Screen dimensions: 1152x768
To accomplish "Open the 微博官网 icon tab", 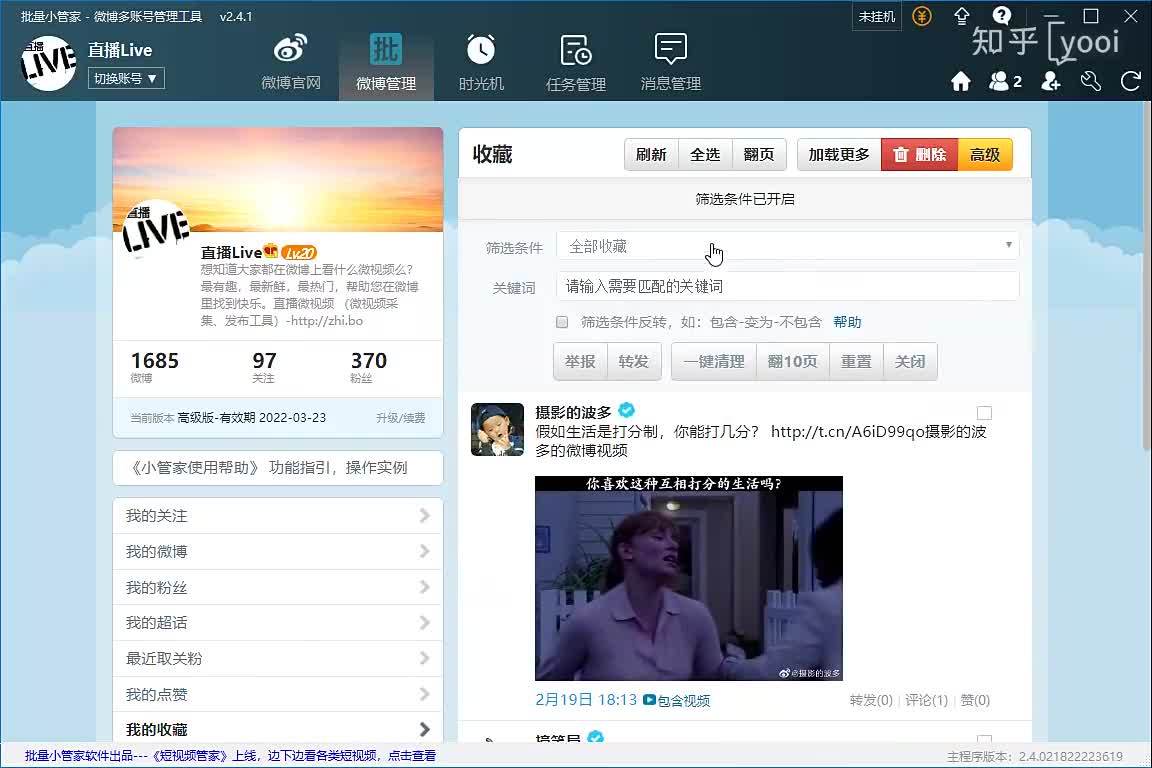I will tap(291, 63).
